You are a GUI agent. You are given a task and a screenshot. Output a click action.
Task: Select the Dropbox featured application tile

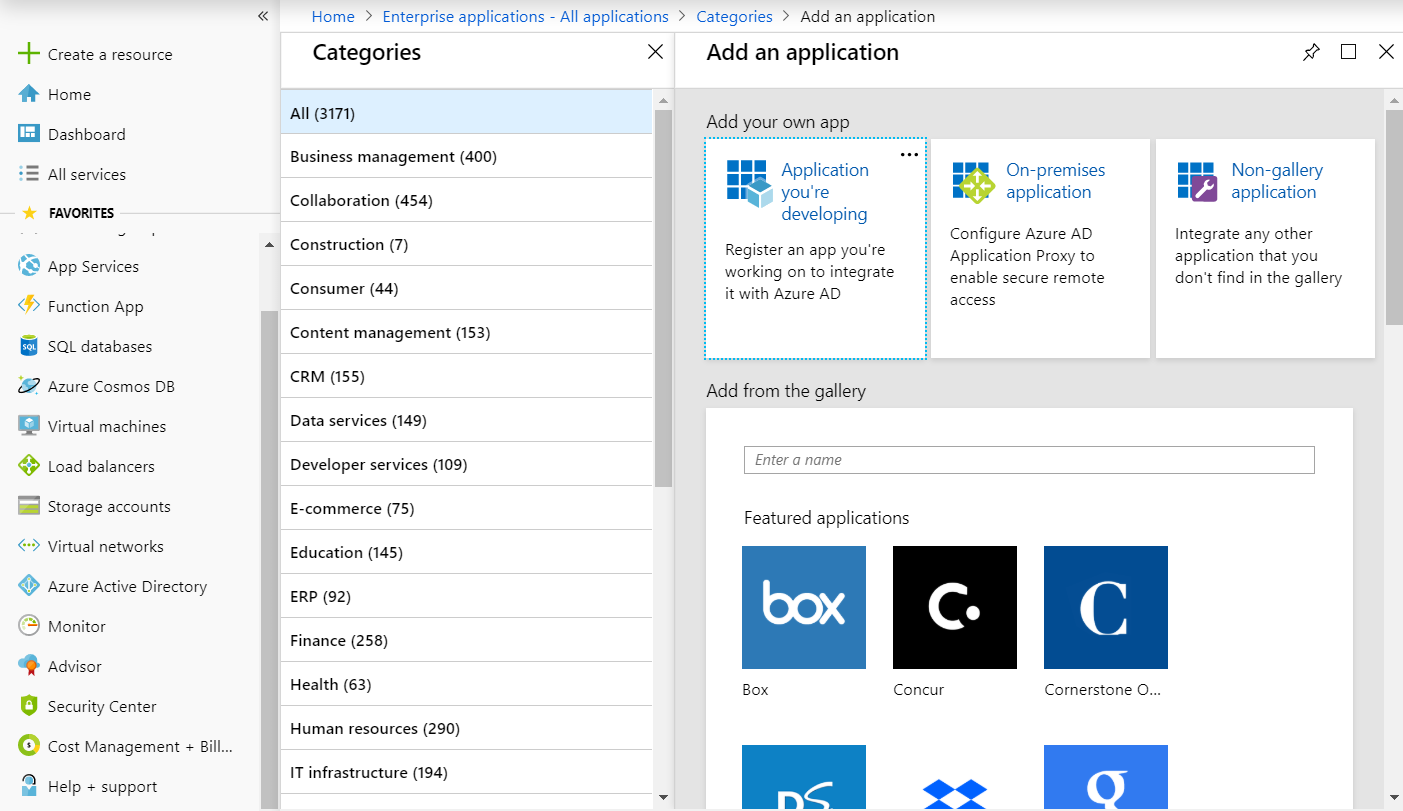(x=955, y=777)
